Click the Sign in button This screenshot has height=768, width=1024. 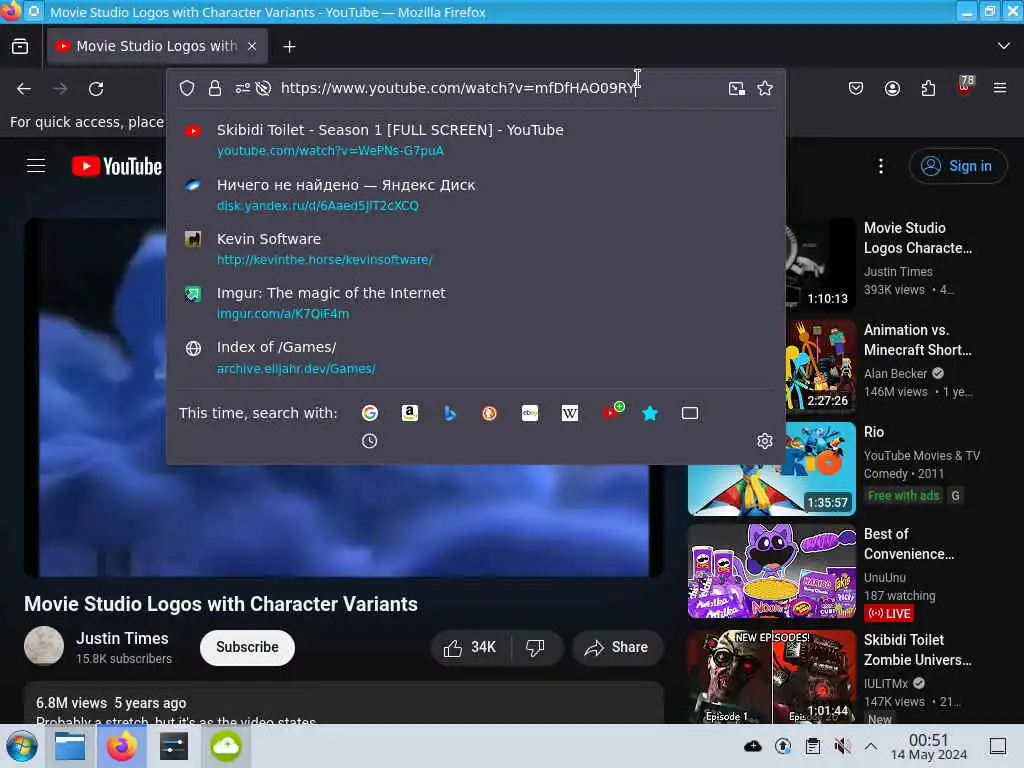point(957,166)
